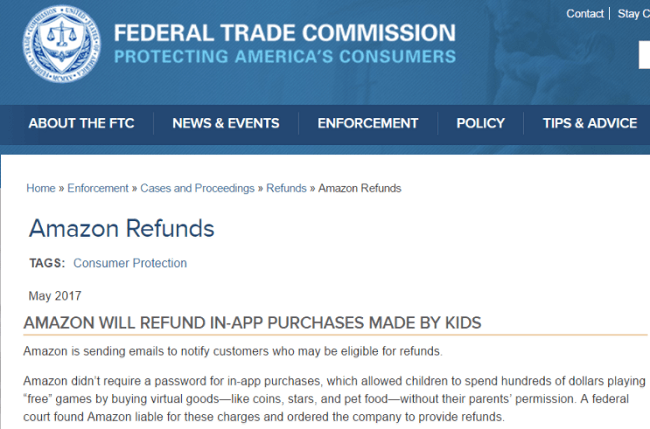Click the May 2017 date text
650x429 pixels.
tap(55, 296)
